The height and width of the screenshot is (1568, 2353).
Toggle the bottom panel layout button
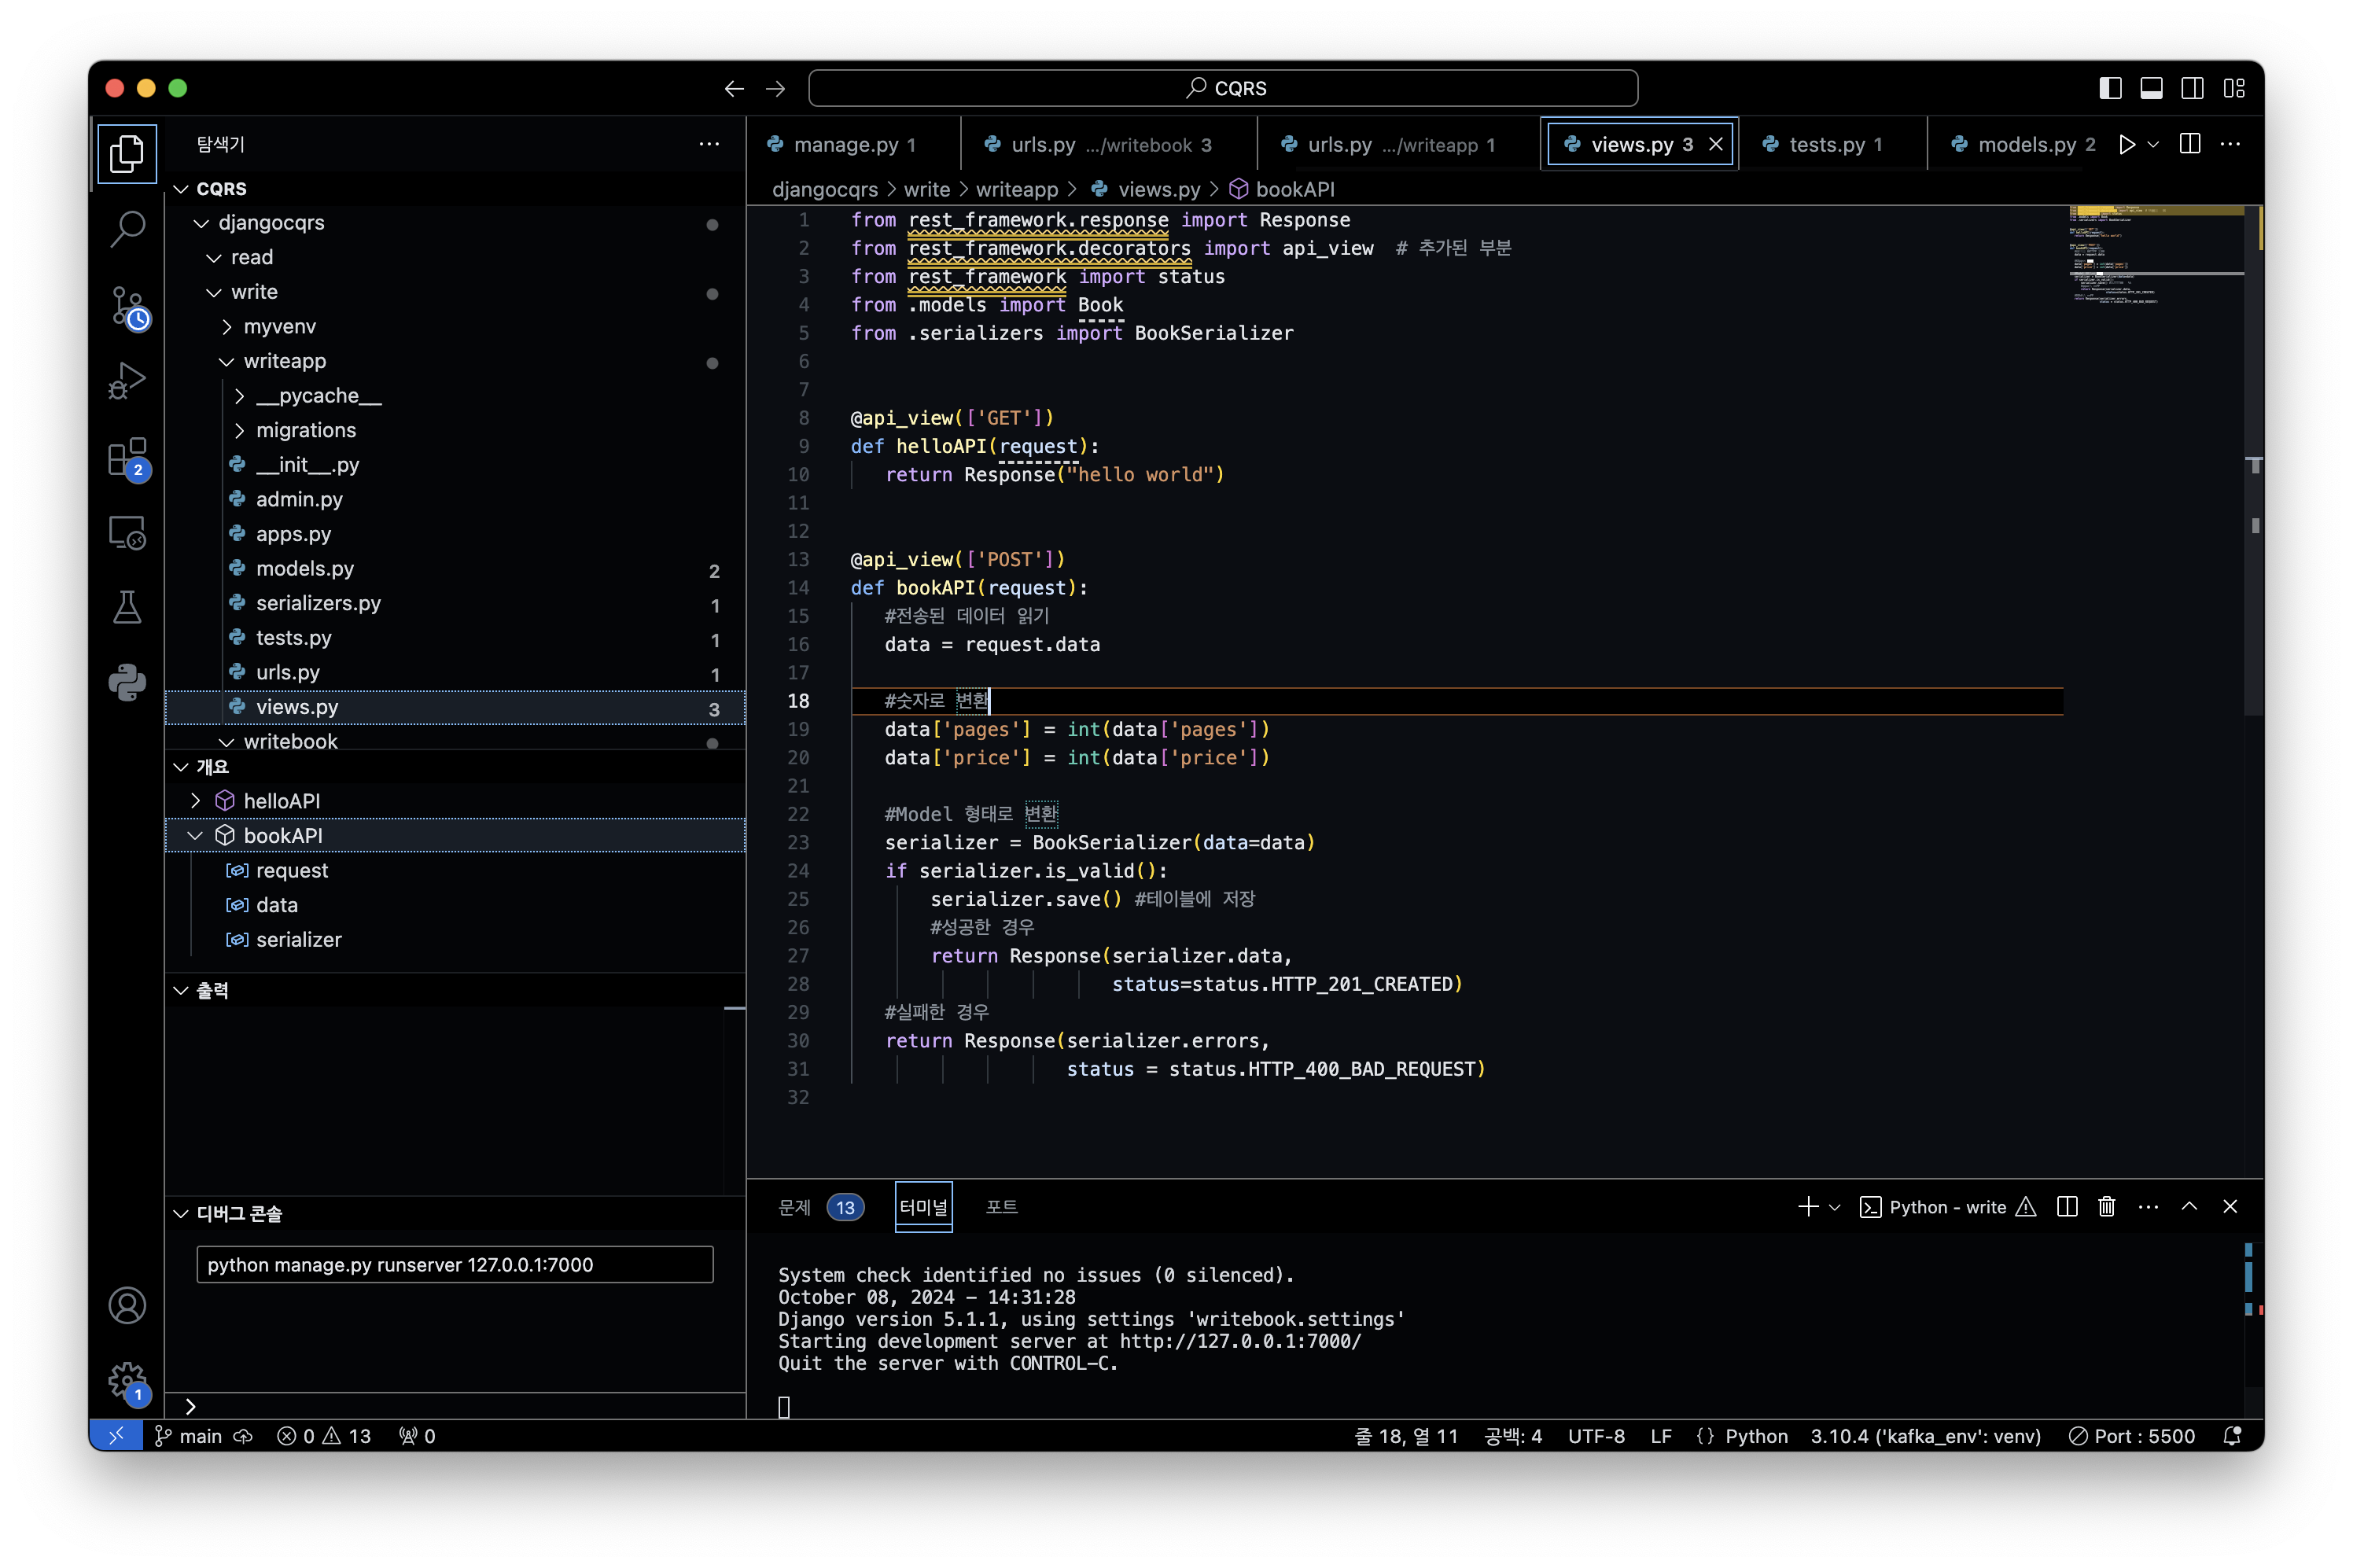(2151, 88)
